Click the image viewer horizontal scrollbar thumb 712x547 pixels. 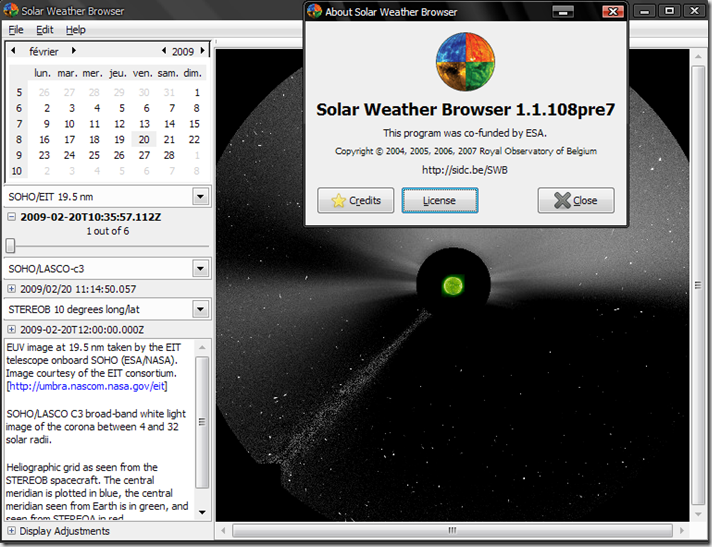(x=452, y=530)
